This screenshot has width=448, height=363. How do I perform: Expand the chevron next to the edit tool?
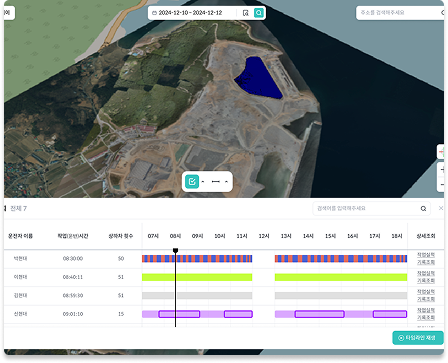[203, 182]
